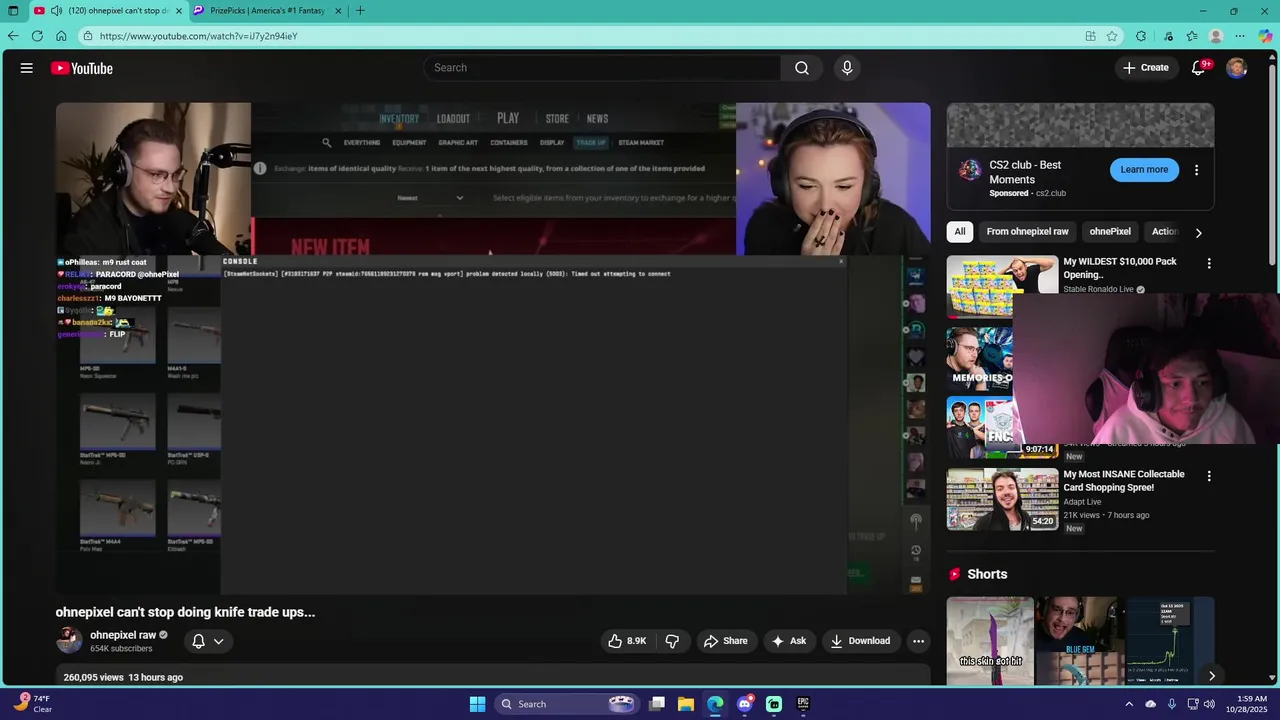
Task: Open the browser extensions puzzle icon
Action: (1141, 36)
